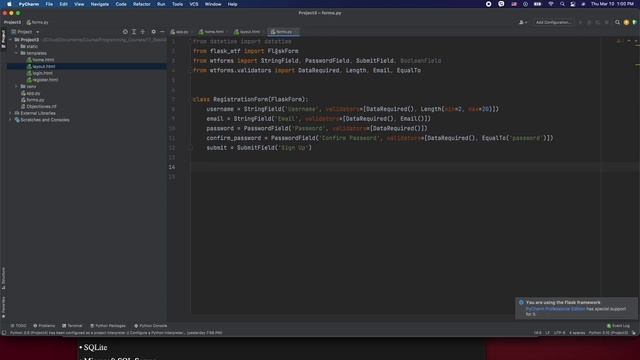Collapse the Project3 root folder
Image resolution: width=640 pixels, height=360 pixels.
pyautogui.click(x=11, y=40)
